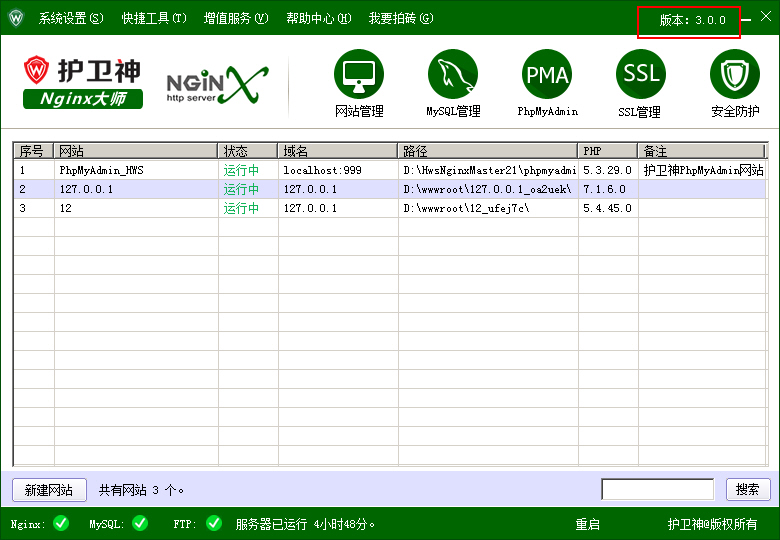Open the 安全防护 shield icon
780x540 pixels.
click(x=735, y=75)
